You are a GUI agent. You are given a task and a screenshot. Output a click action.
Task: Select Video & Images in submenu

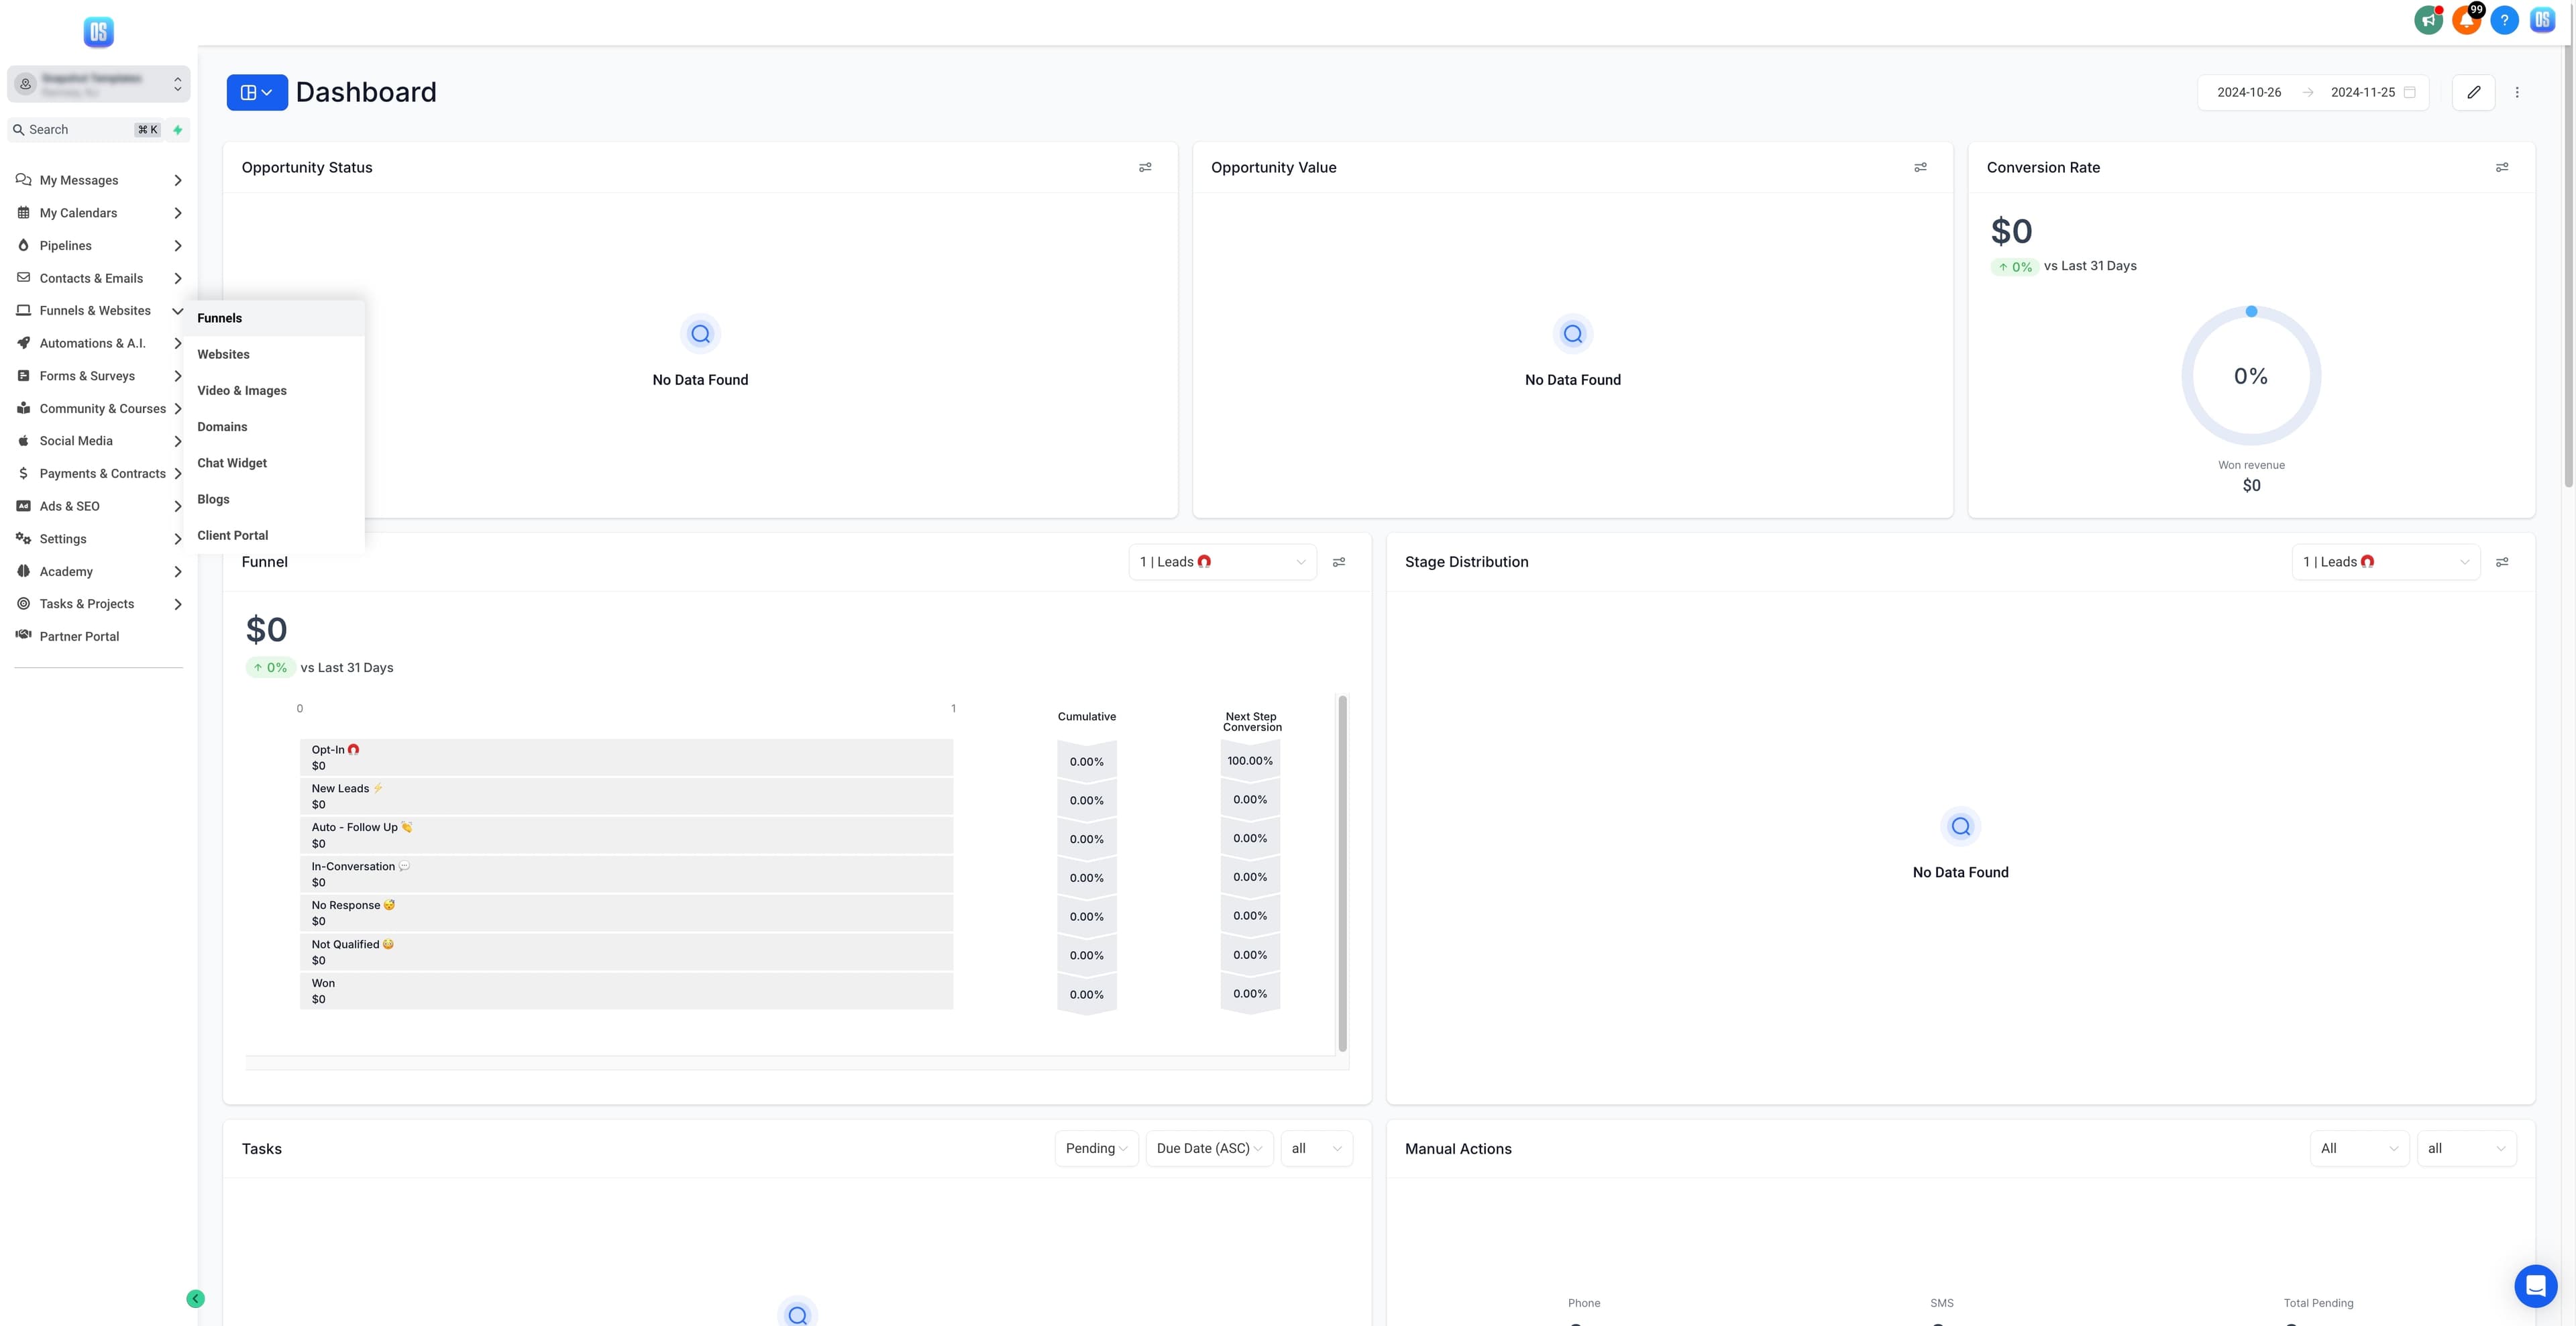tap(274, 390)
